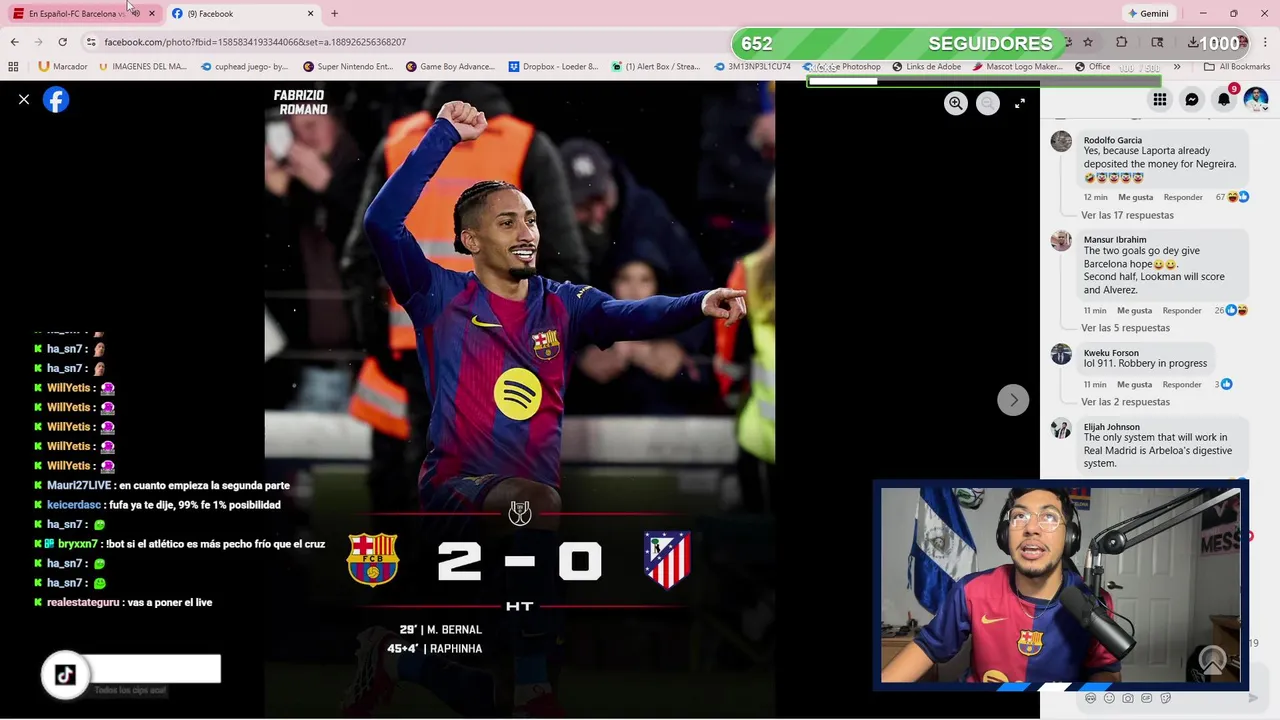Reload the Facebook page
The image size is (1280, 720).
[x=62, y=42]
